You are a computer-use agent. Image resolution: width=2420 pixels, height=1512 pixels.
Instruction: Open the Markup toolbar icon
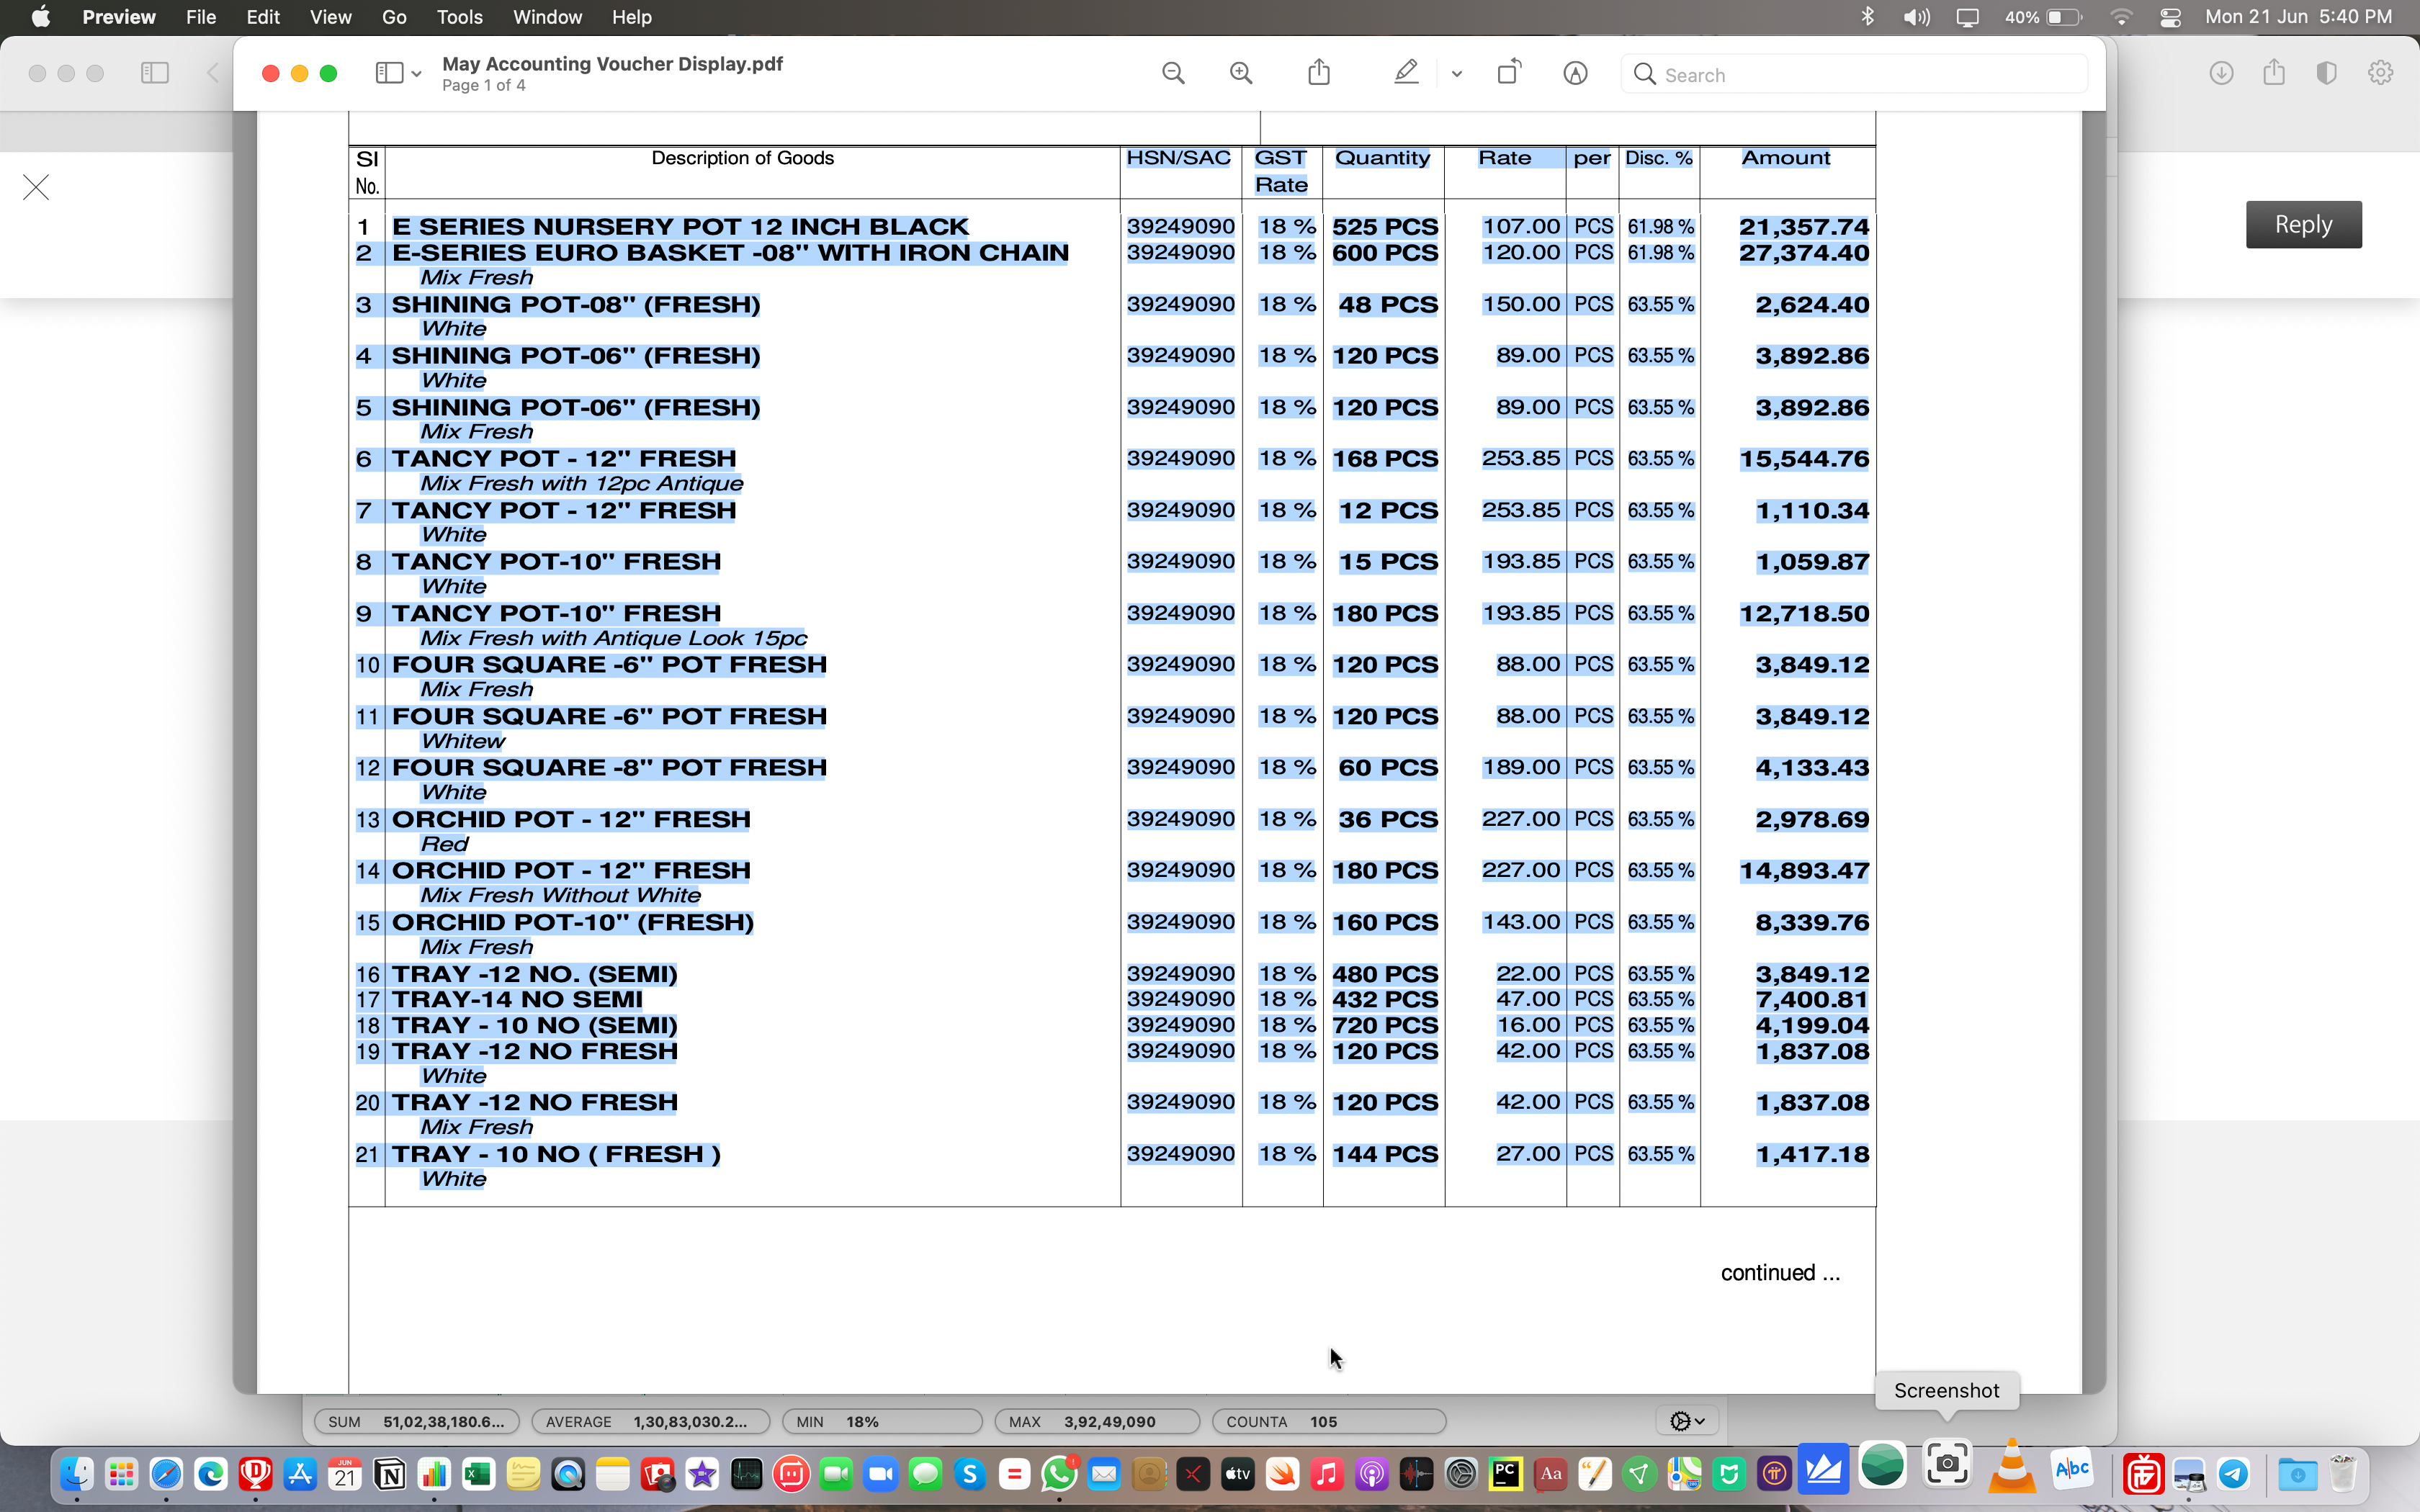(1575, 73)
